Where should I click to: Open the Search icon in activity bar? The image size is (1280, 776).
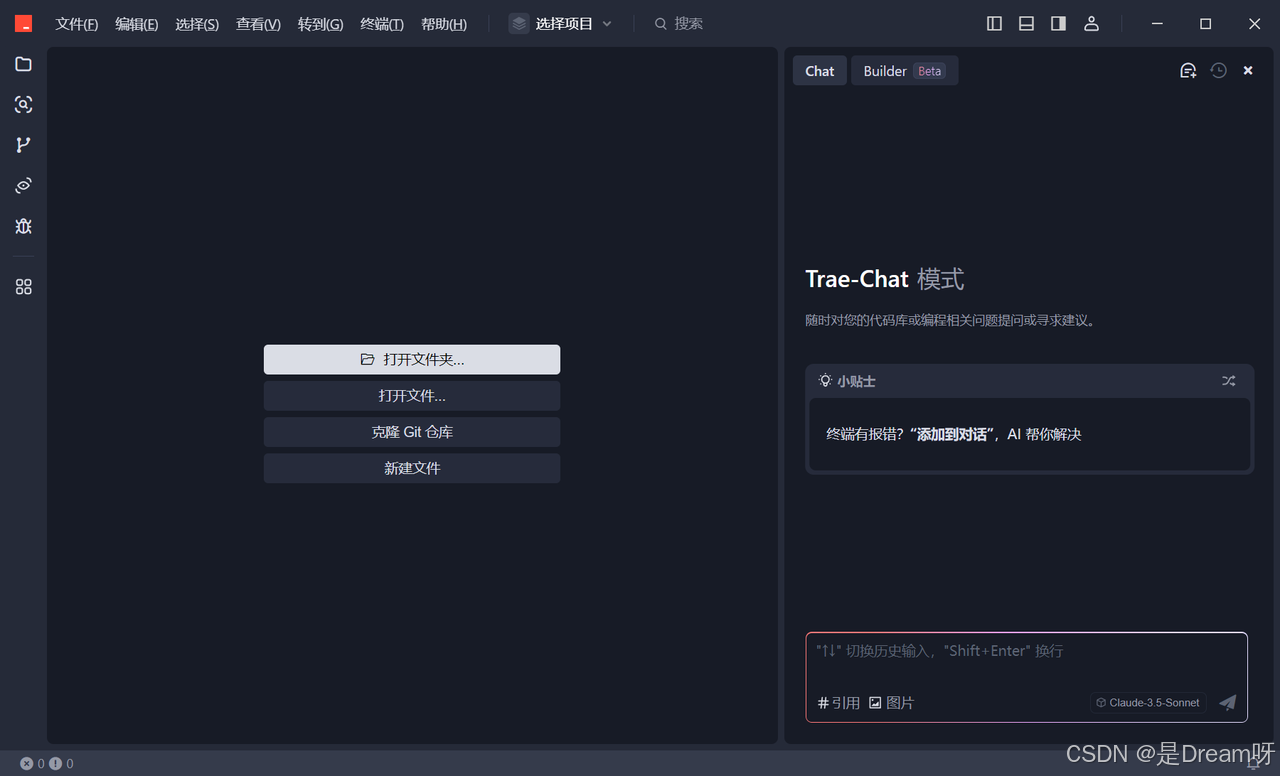tap(24, 105)
